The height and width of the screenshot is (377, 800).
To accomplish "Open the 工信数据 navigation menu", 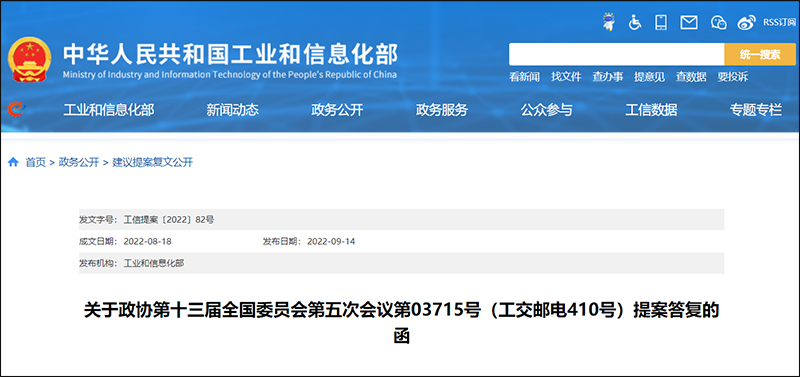I will pos(652,110).
